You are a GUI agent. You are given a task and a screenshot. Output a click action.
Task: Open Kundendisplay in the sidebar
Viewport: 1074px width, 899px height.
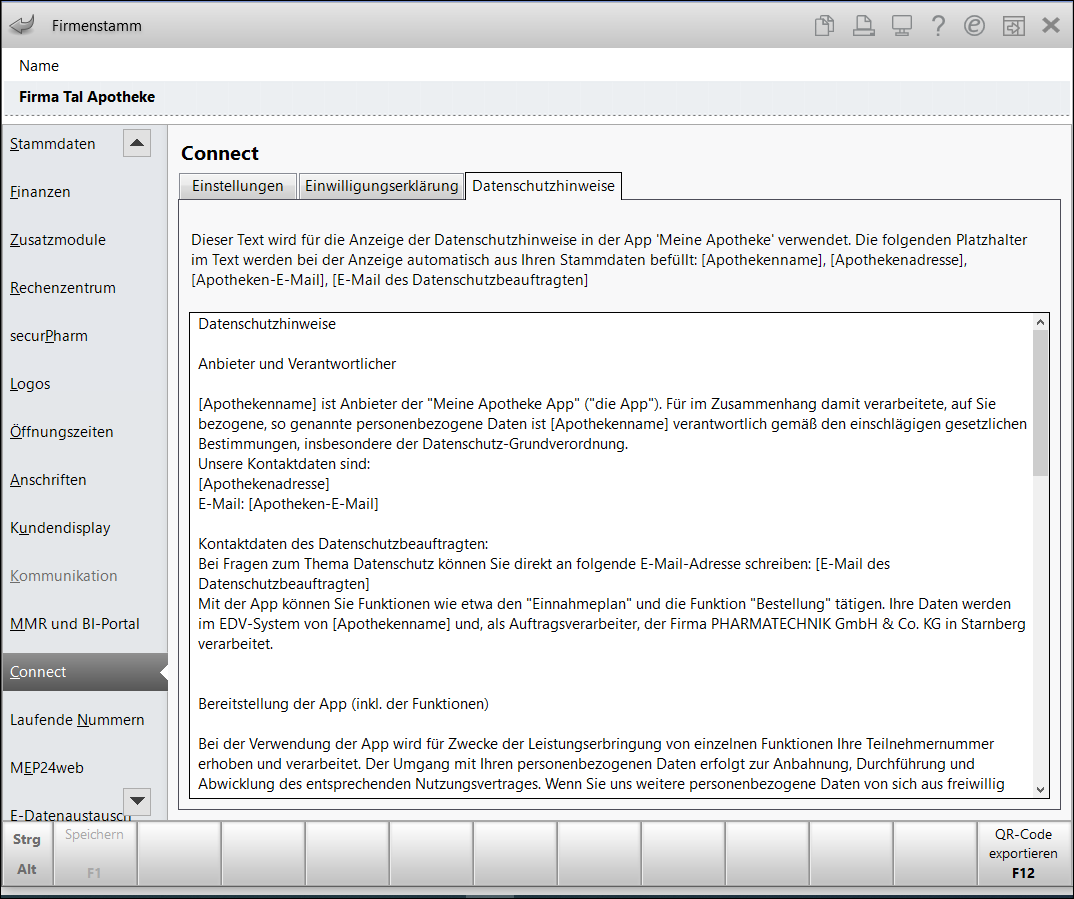(60, 527)
